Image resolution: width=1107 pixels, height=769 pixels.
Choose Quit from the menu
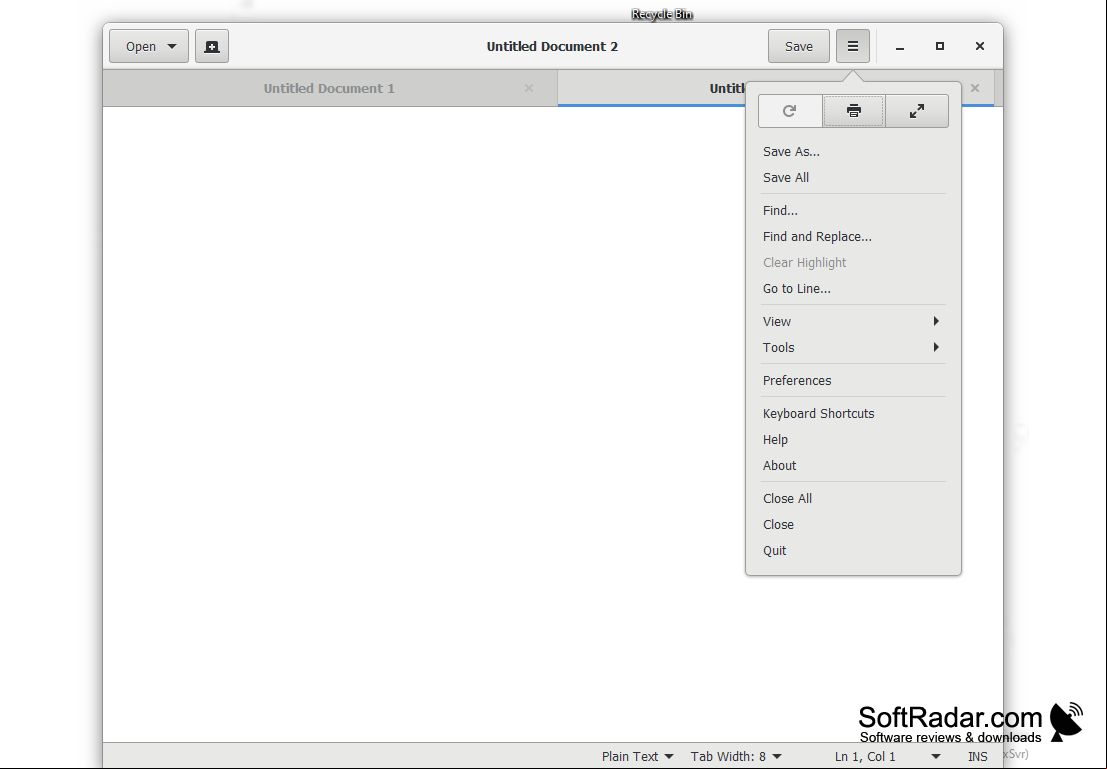(854, 551)
